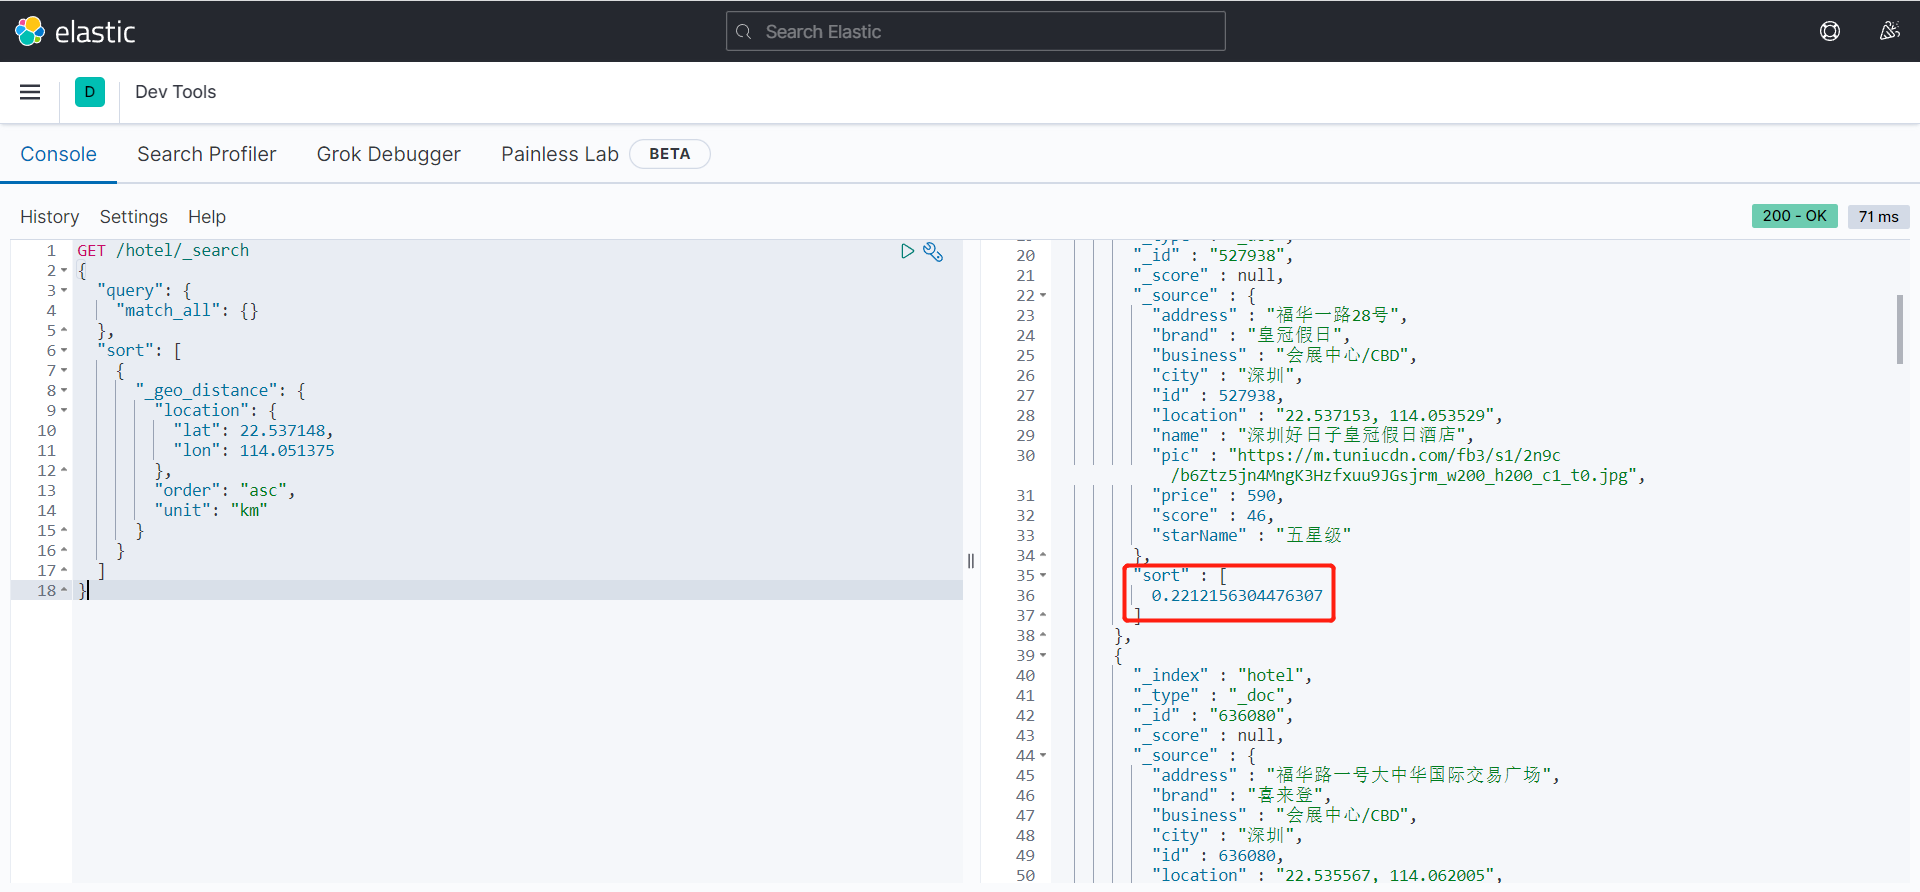Image resolution: width=1920 pixels, height=892 pixels.
Task: Open the help menu lifebuoy icon
Action: click(x=1830, y=31)
